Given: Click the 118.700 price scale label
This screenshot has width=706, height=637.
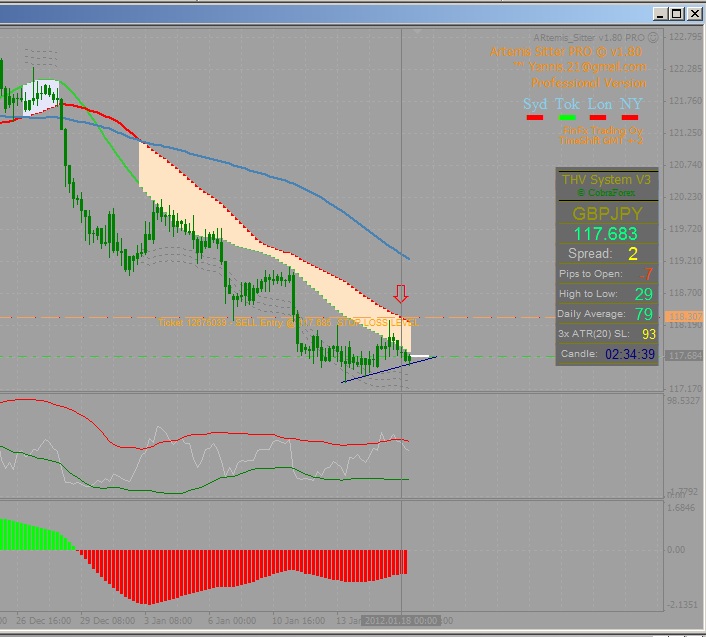Looking at the screenshot, I should click(x=685, y=293).
